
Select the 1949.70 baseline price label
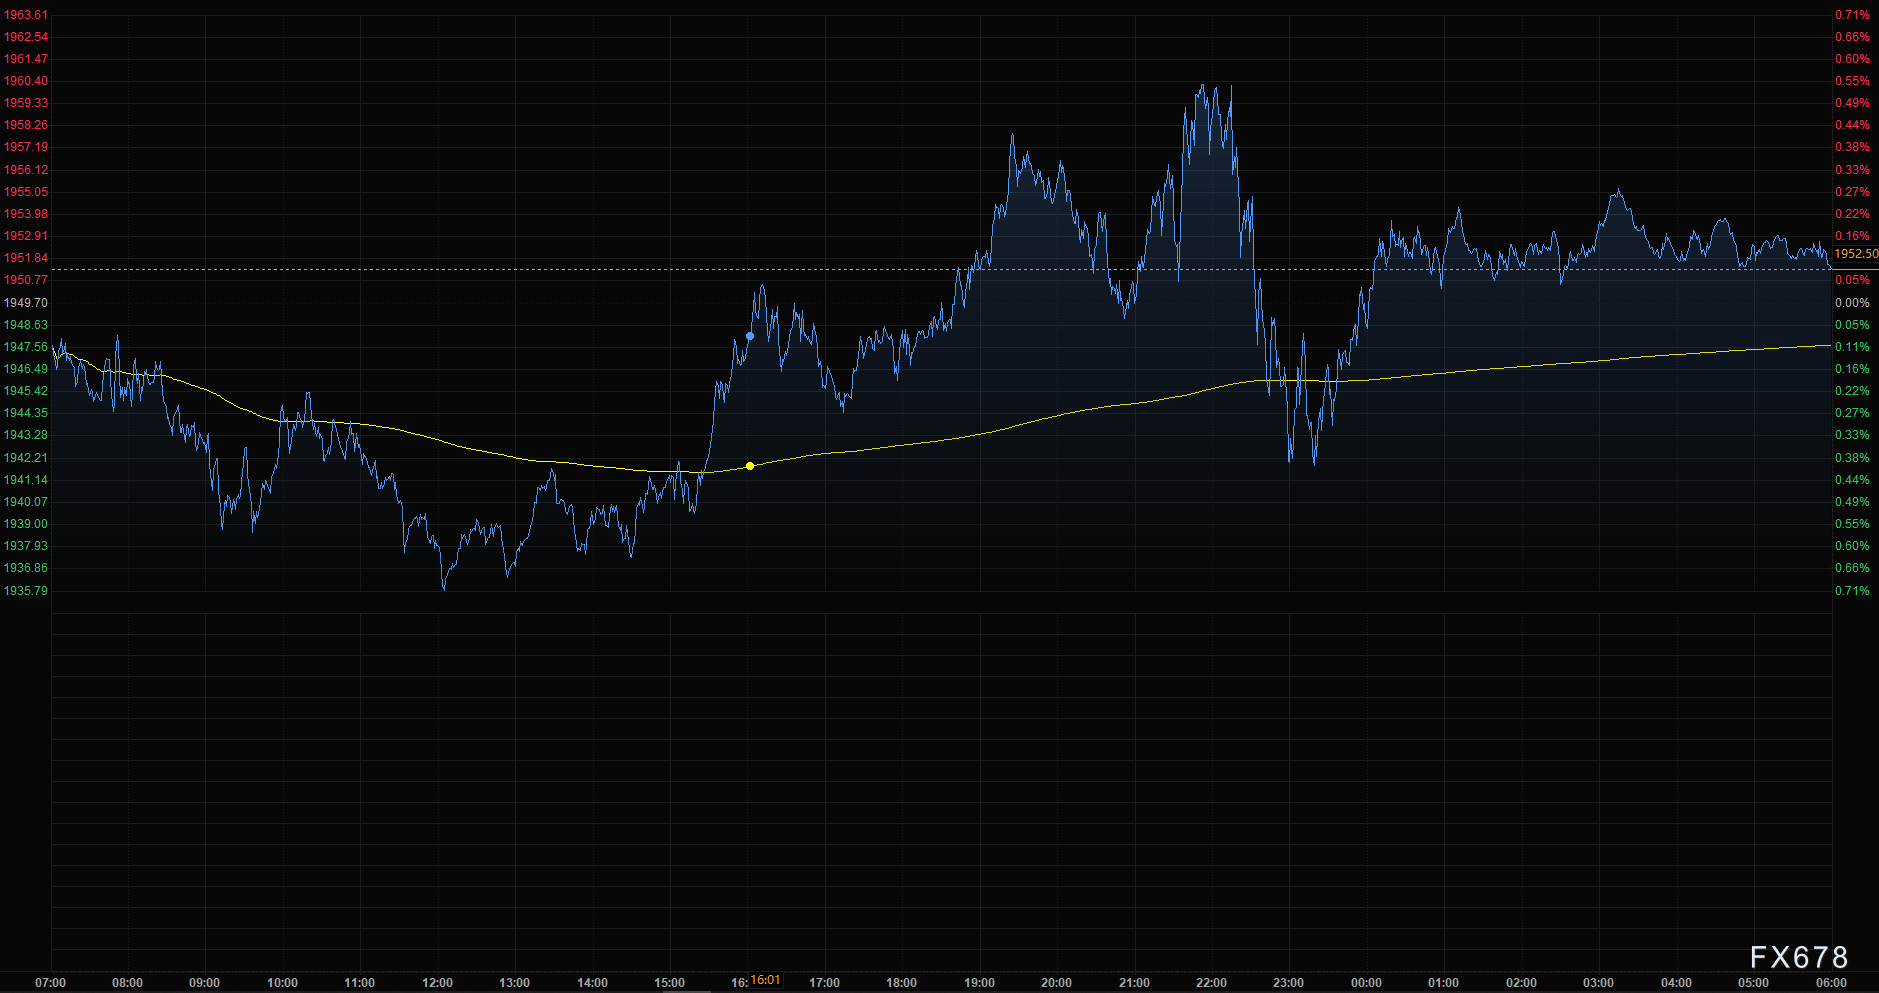(x=26, y=303)
